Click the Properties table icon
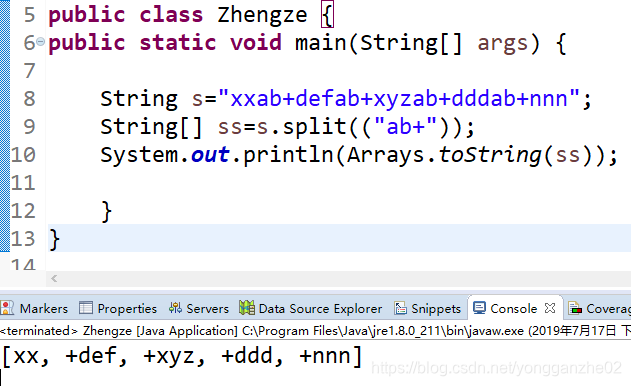This screenshot has width=631, height=386. pos(86,308)
